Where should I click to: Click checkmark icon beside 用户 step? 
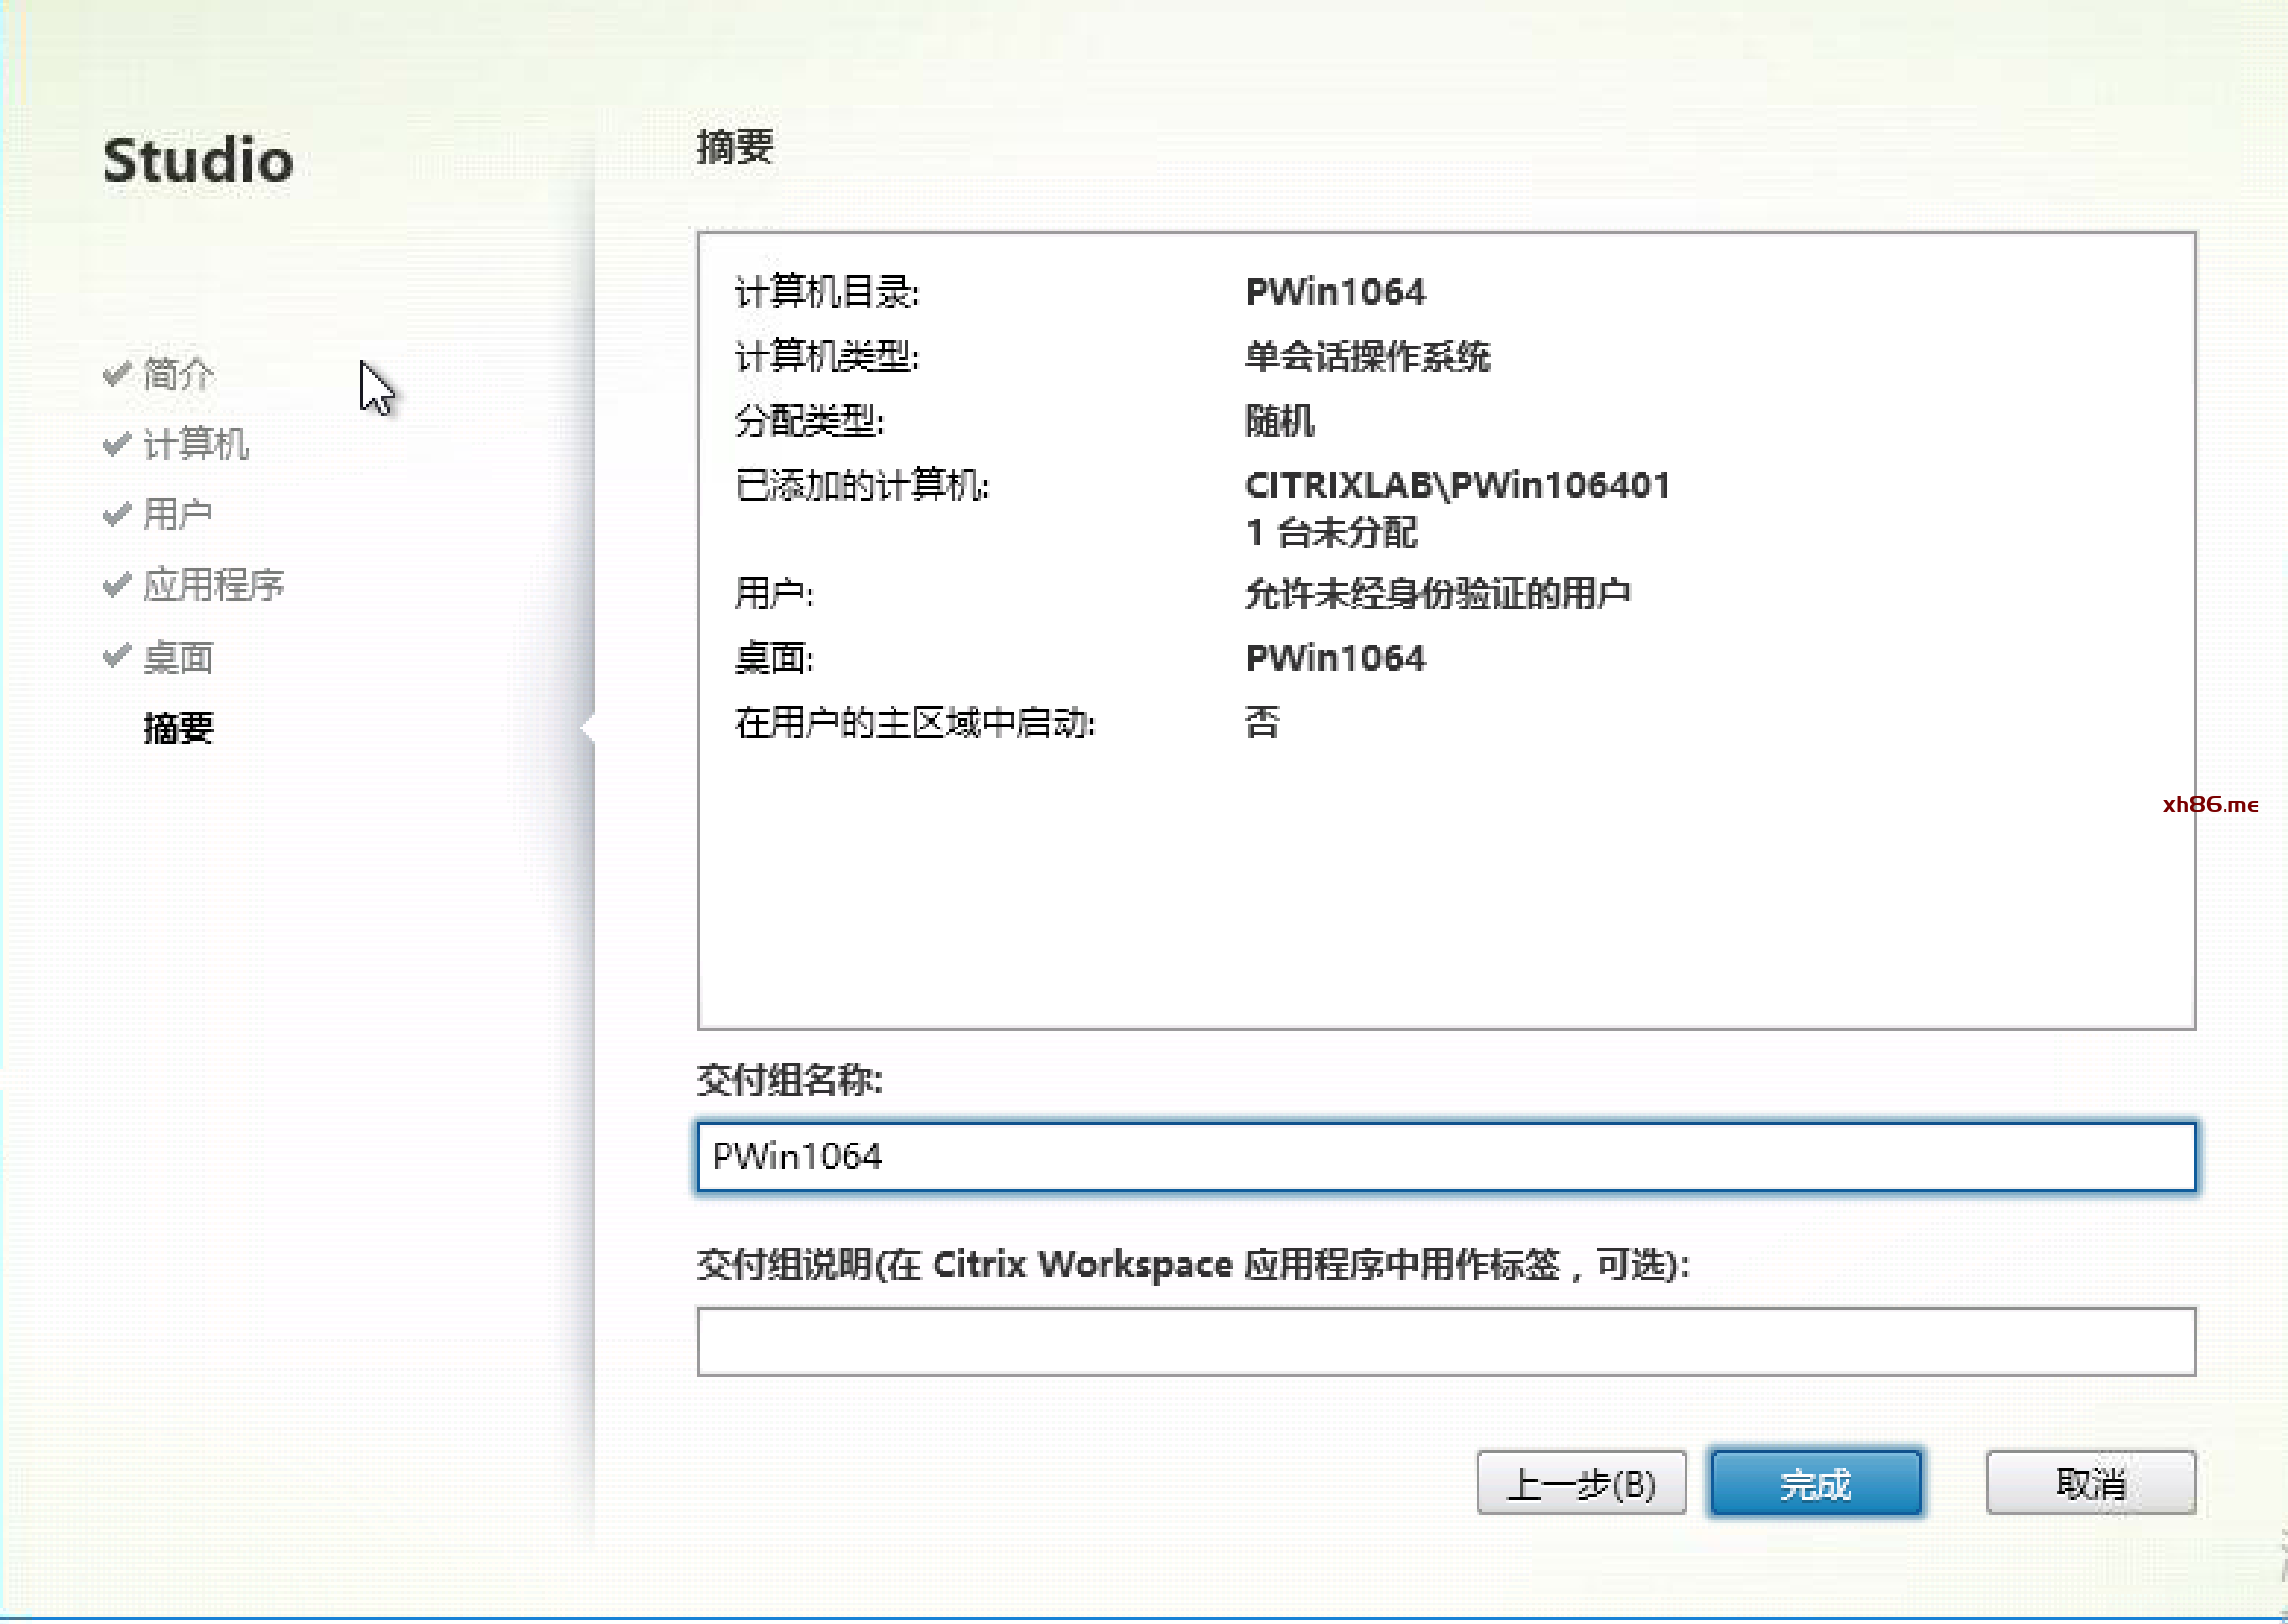pos(117,515)
